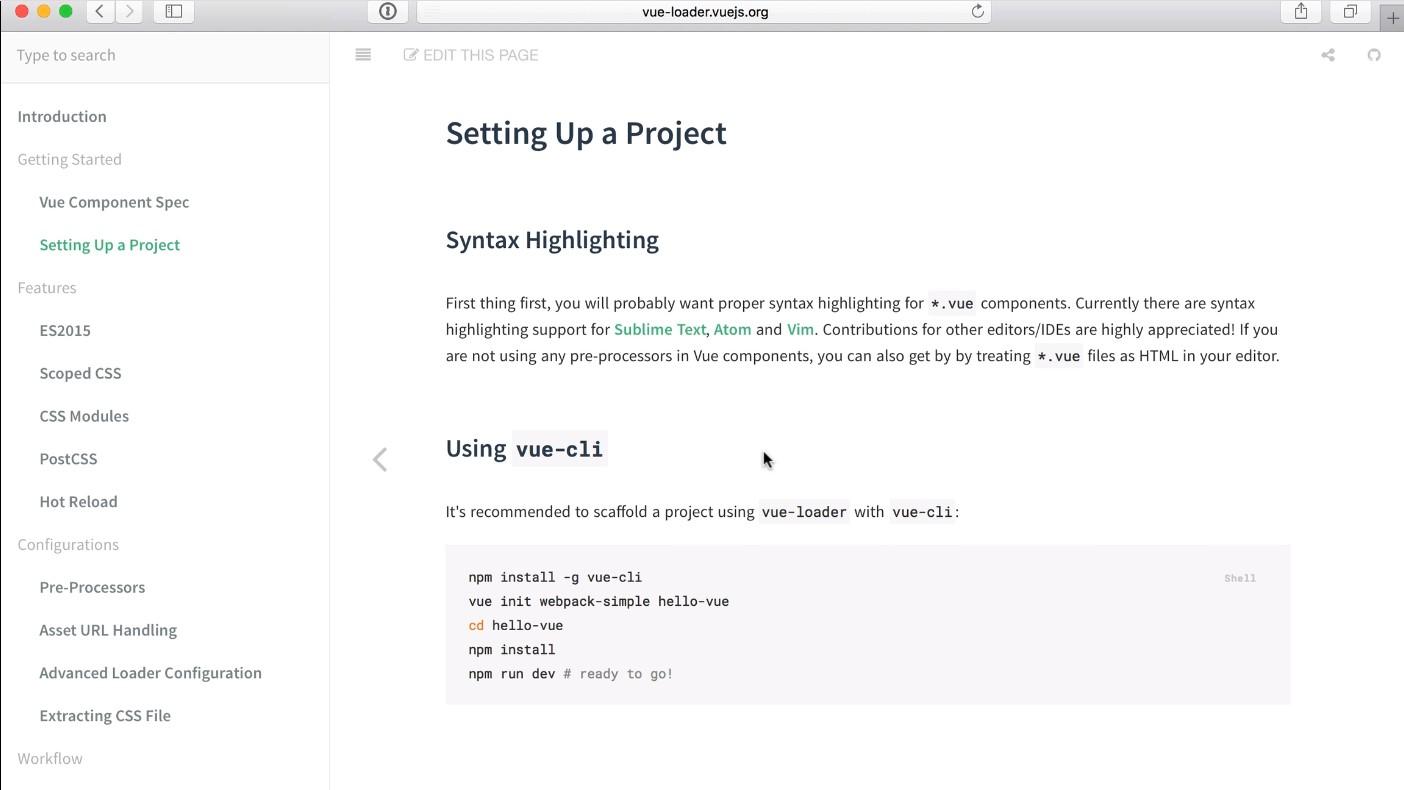Select Vue Component Spec in sidebar
Image resolution: width=1404 pixels, height=790 pixels.
coord(114,202)
